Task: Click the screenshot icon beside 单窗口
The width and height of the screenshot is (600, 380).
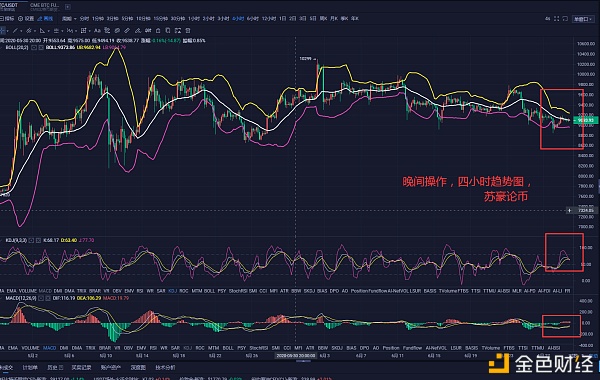Action: tap(565, 18)
